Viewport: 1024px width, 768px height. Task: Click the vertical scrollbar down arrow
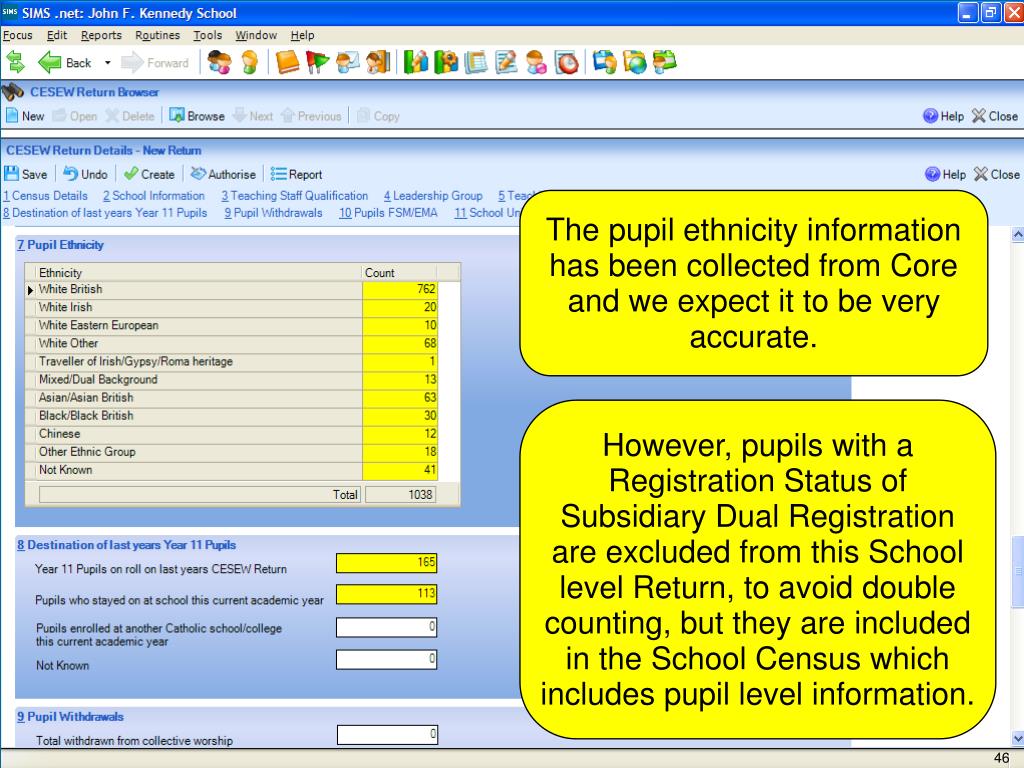(x=1017, y=739)
